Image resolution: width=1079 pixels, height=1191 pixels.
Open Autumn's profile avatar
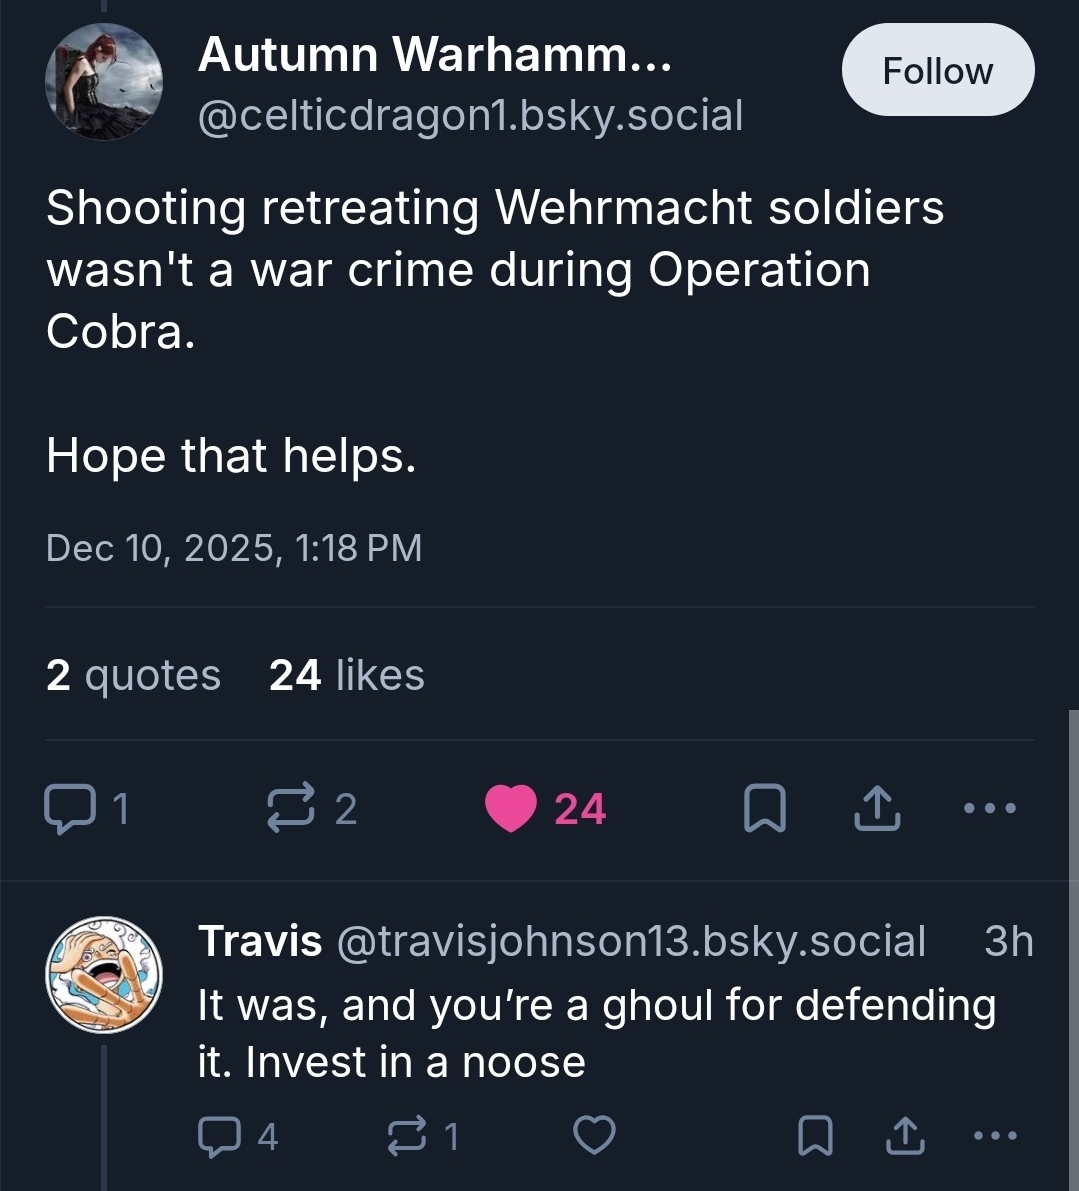click(104, 82)
